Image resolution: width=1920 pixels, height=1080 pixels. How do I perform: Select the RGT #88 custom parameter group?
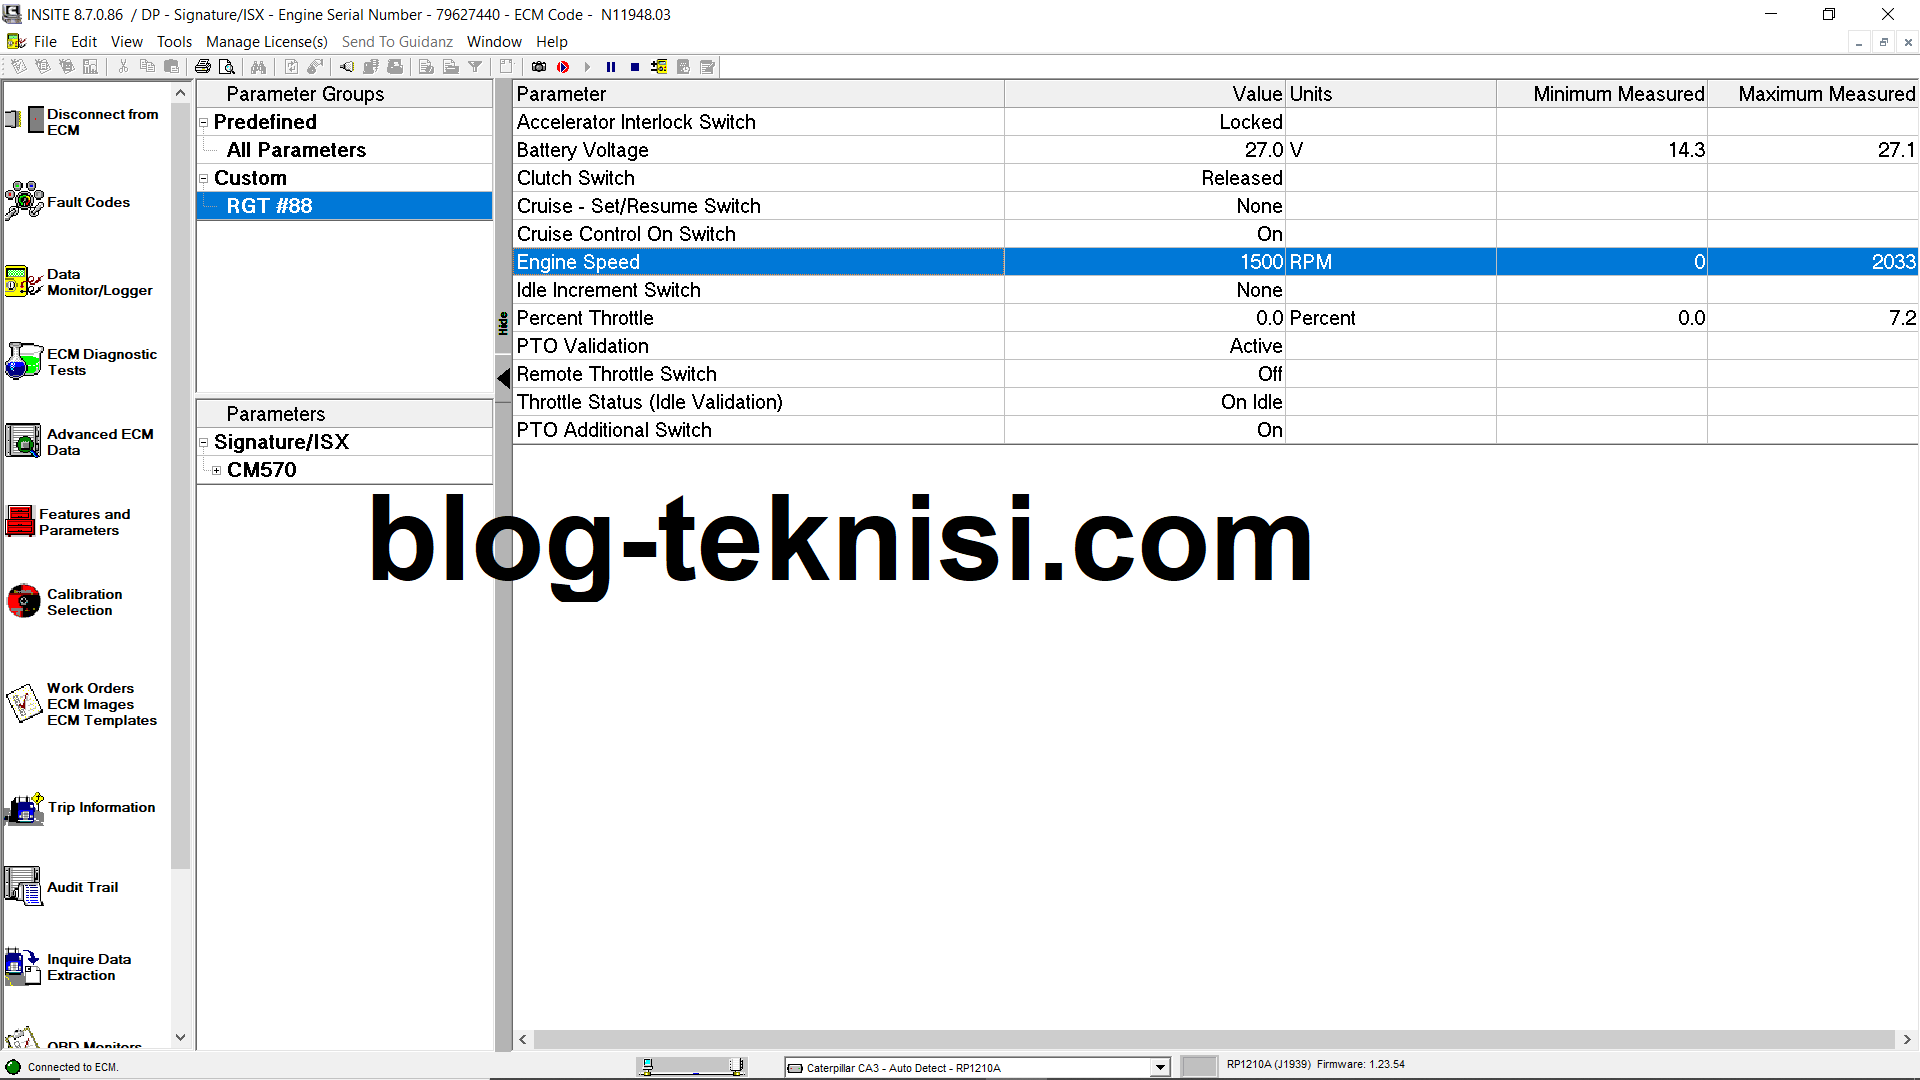pos(270,206)
